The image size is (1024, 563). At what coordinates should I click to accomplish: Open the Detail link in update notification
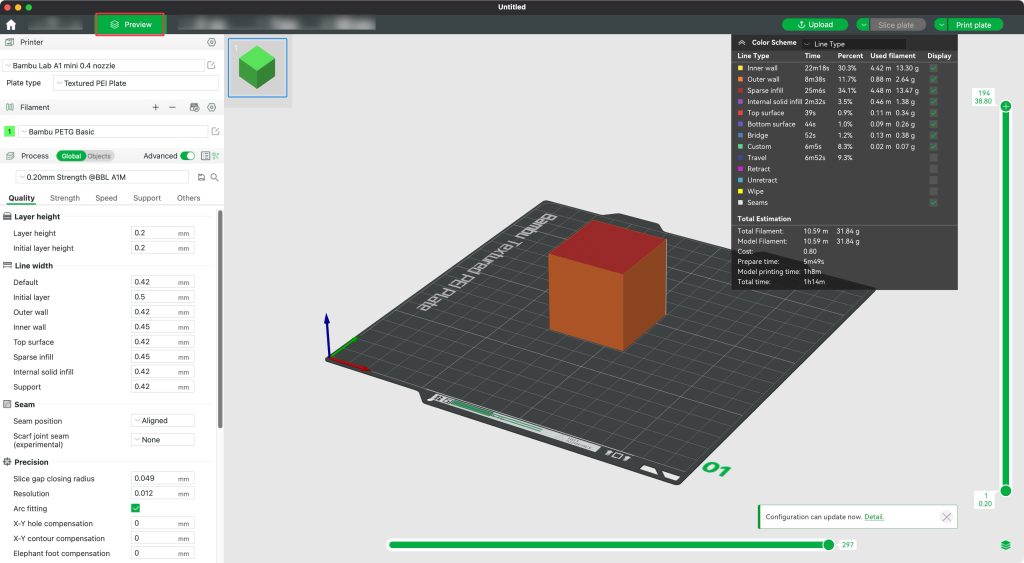pyautogui.click(x=873, y=517)
